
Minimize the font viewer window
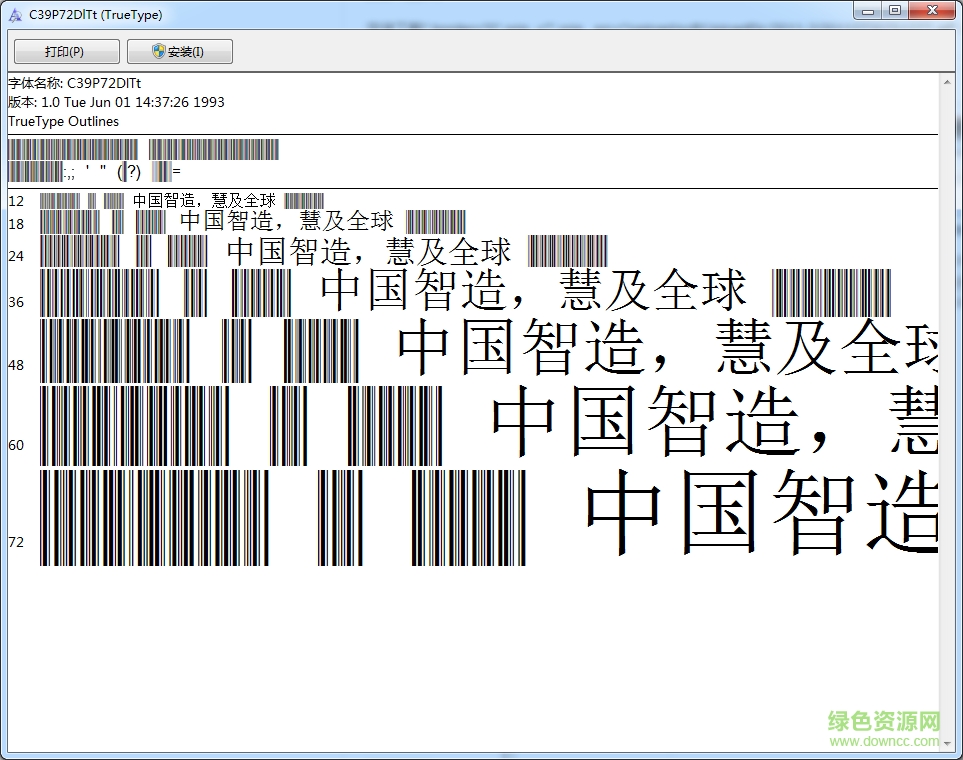(867, 10)
